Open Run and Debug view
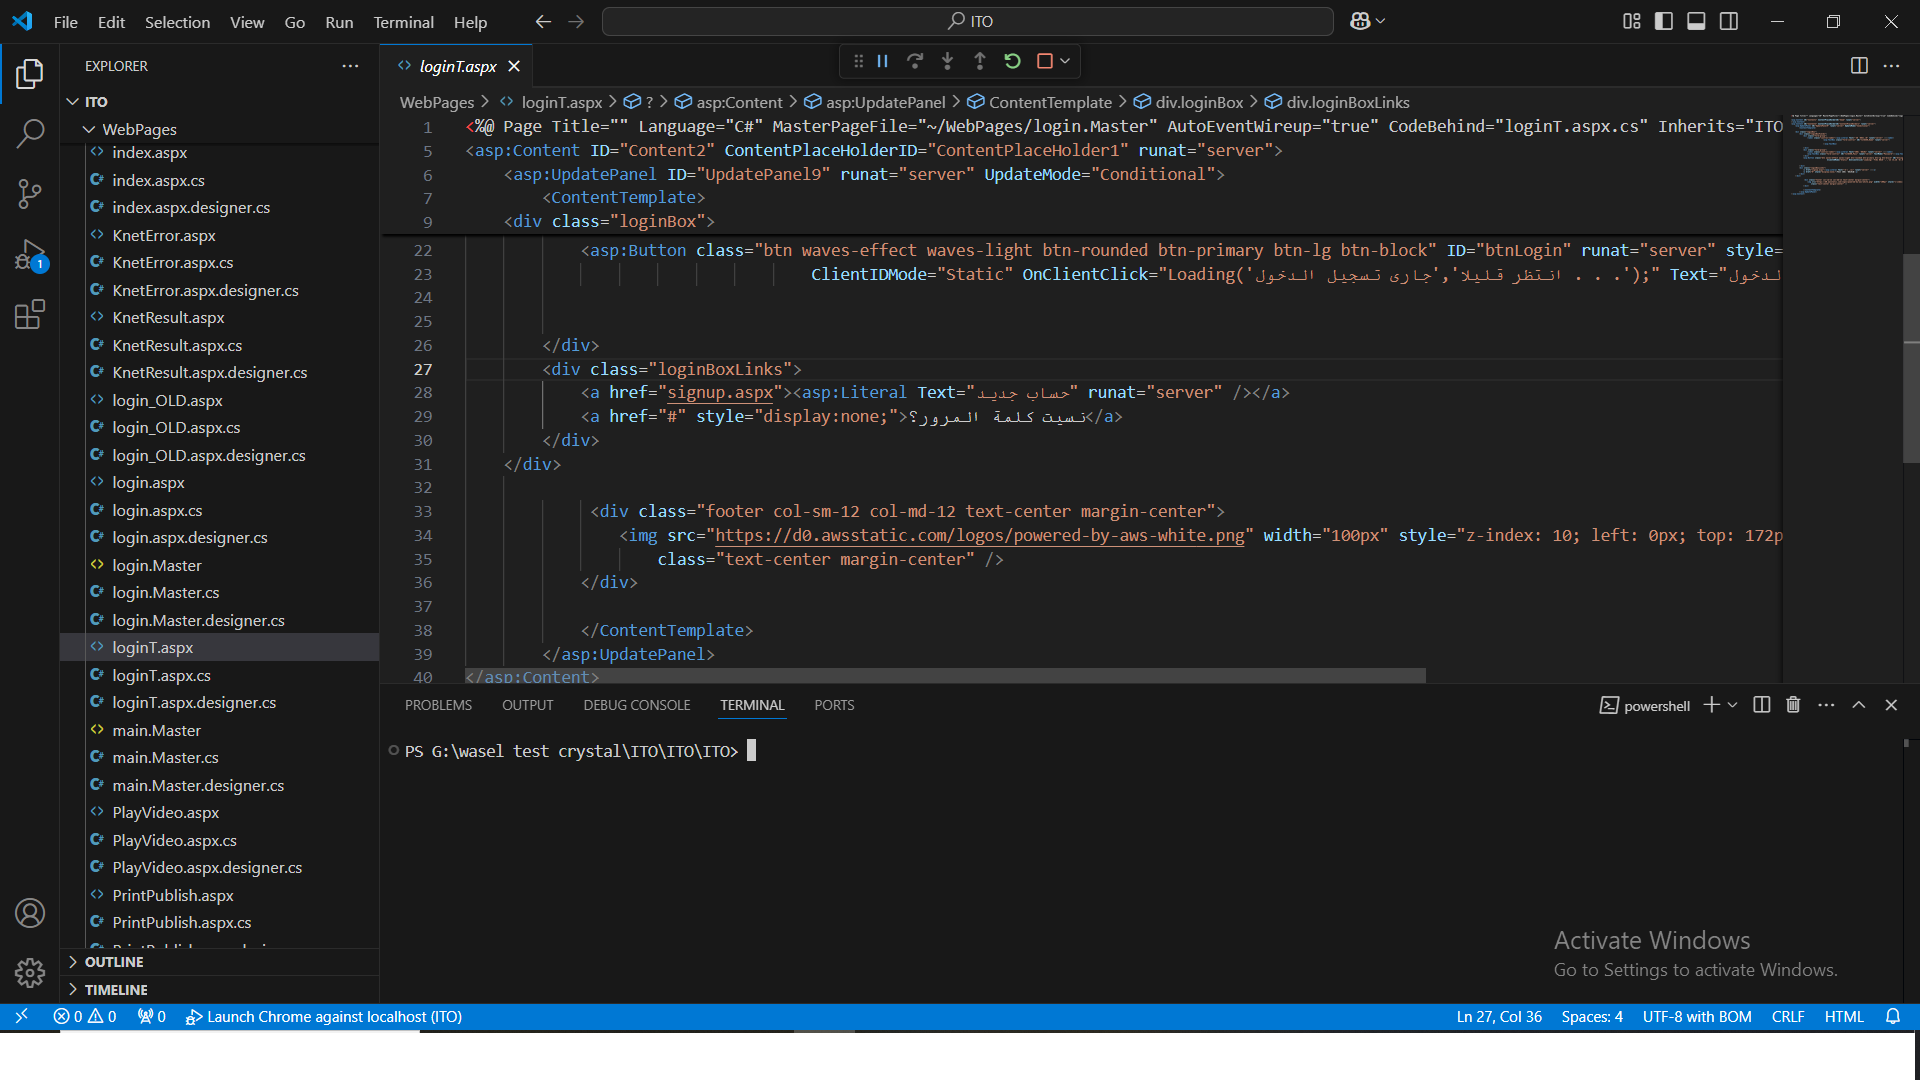Screen dimensions: 1920x1080 (x=30, y=255)
